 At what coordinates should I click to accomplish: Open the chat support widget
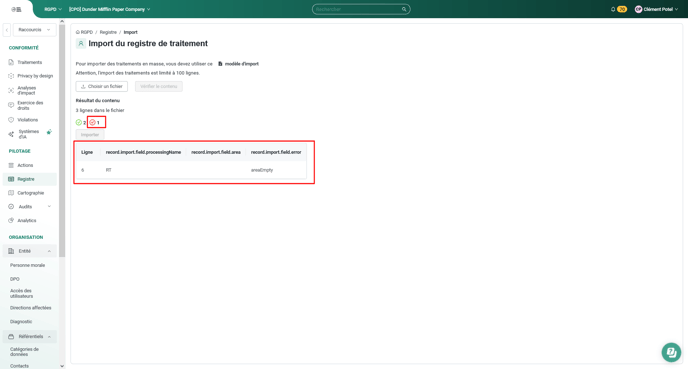pyautogui.click(x=671, y=352)
